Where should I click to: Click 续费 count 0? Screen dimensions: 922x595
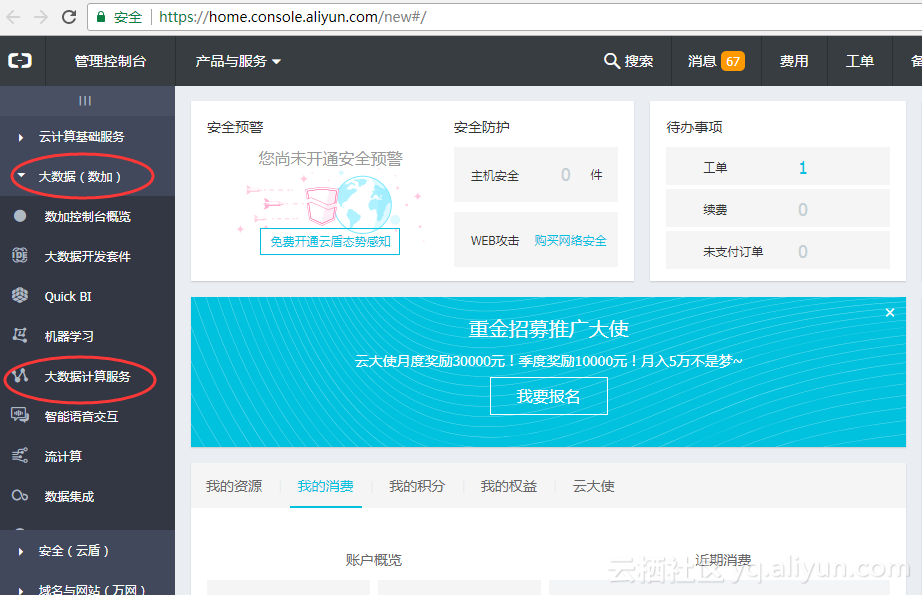pos(803,210)
